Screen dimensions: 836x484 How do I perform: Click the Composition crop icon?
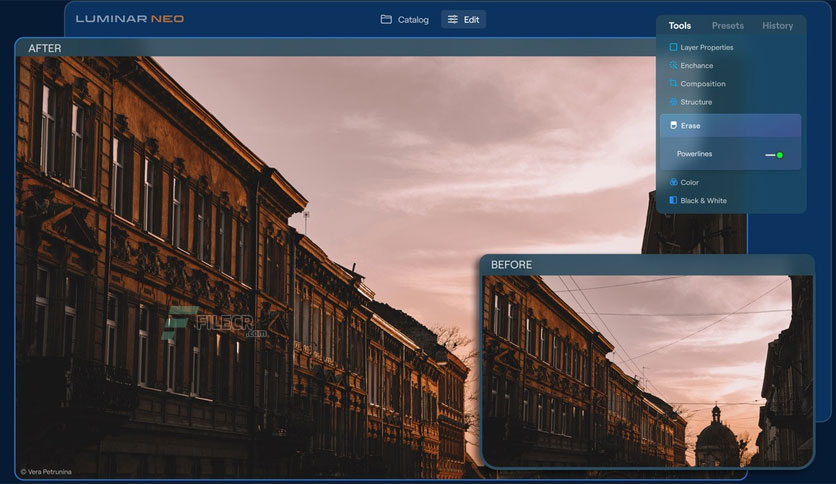click(x=673, y=84)
